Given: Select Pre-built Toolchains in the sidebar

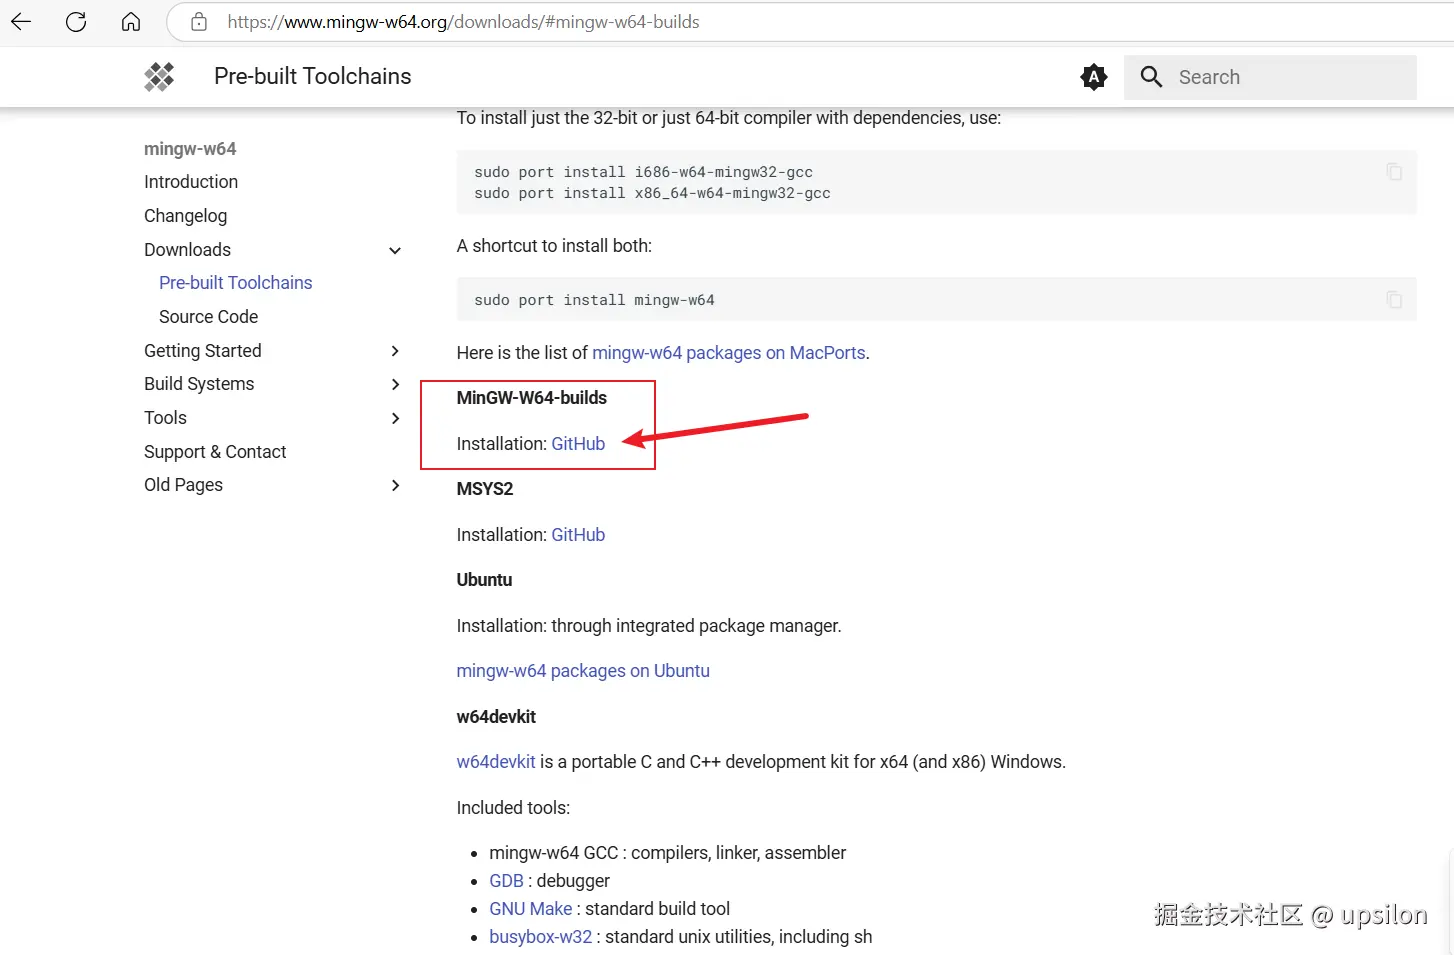Looking at the screenshot, I should coord(236,283).
